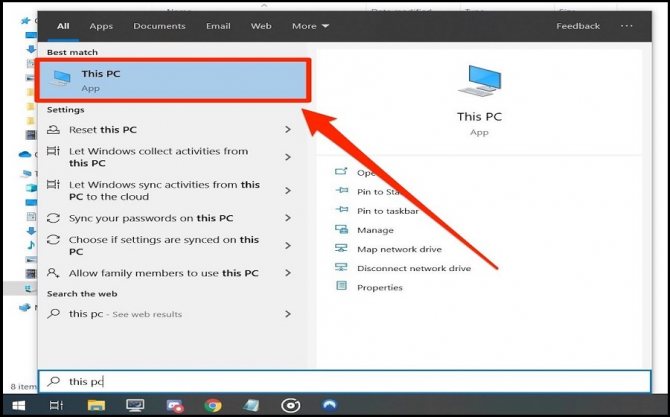Expand arrow for Let Windows sync activities
The height and width of the screenshot is (417, 670).
click(288, 191)
